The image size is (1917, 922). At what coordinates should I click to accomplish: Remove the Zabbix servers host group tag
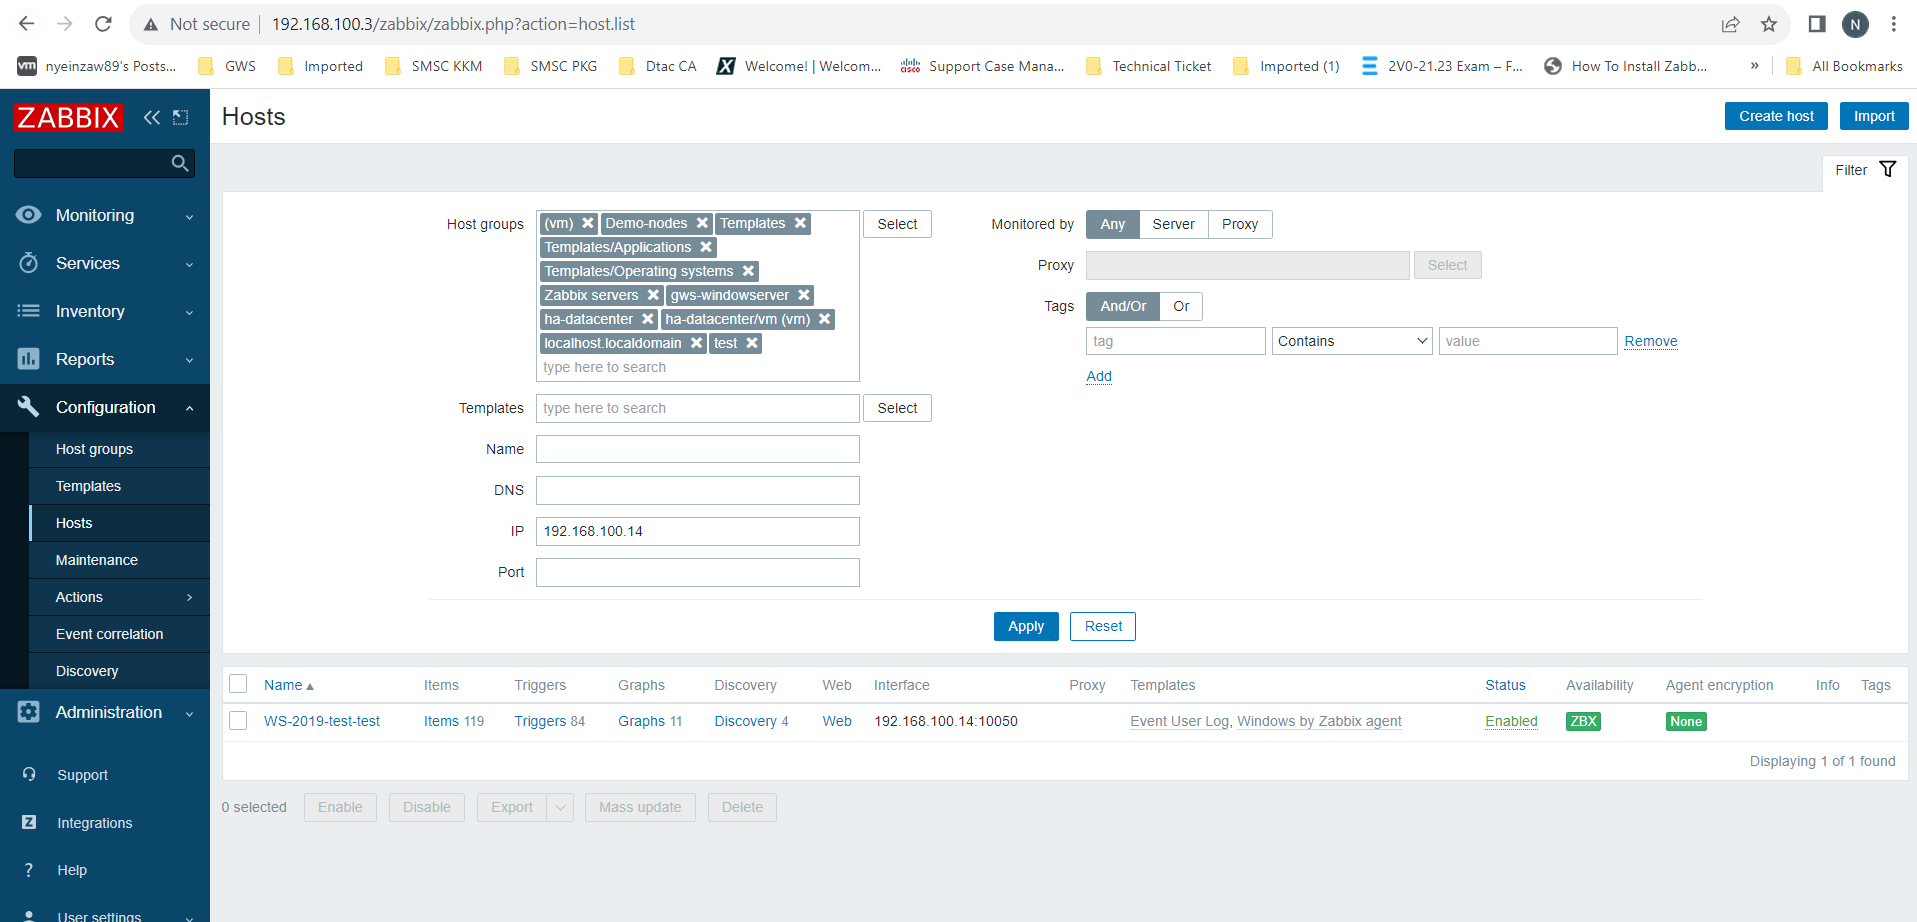click(x=653, y=296)
